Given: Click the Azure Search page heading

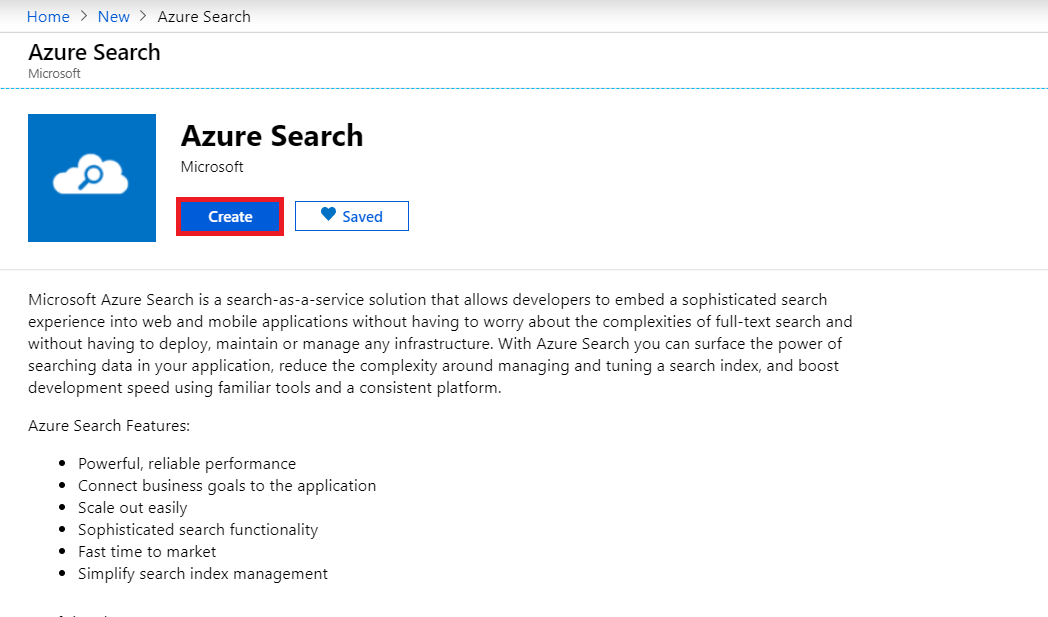Looking at the screenshot, I should click(x=272, y=136).
